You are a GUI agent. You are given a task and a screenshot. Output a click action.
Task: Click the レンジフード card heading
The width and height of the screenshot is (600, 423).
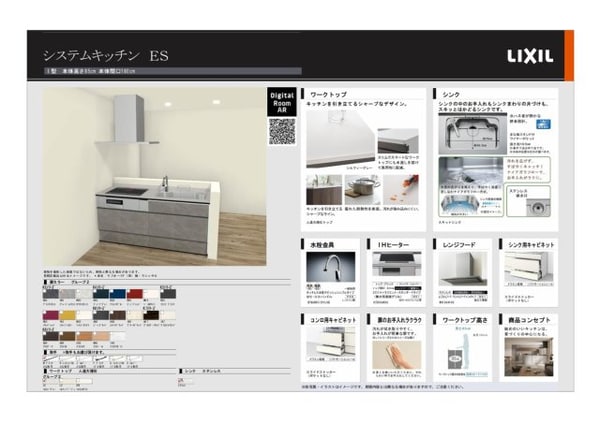tap(459, 245)
